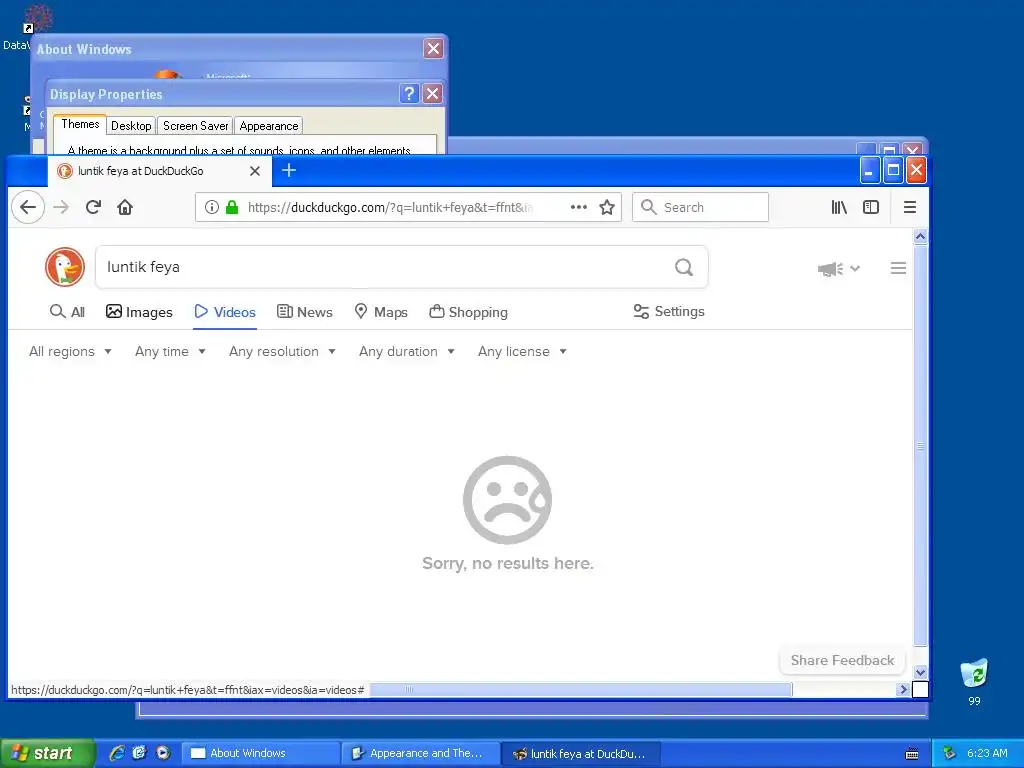Click the Display Properties help question button

pyautogui.click(x=409, y=93)
